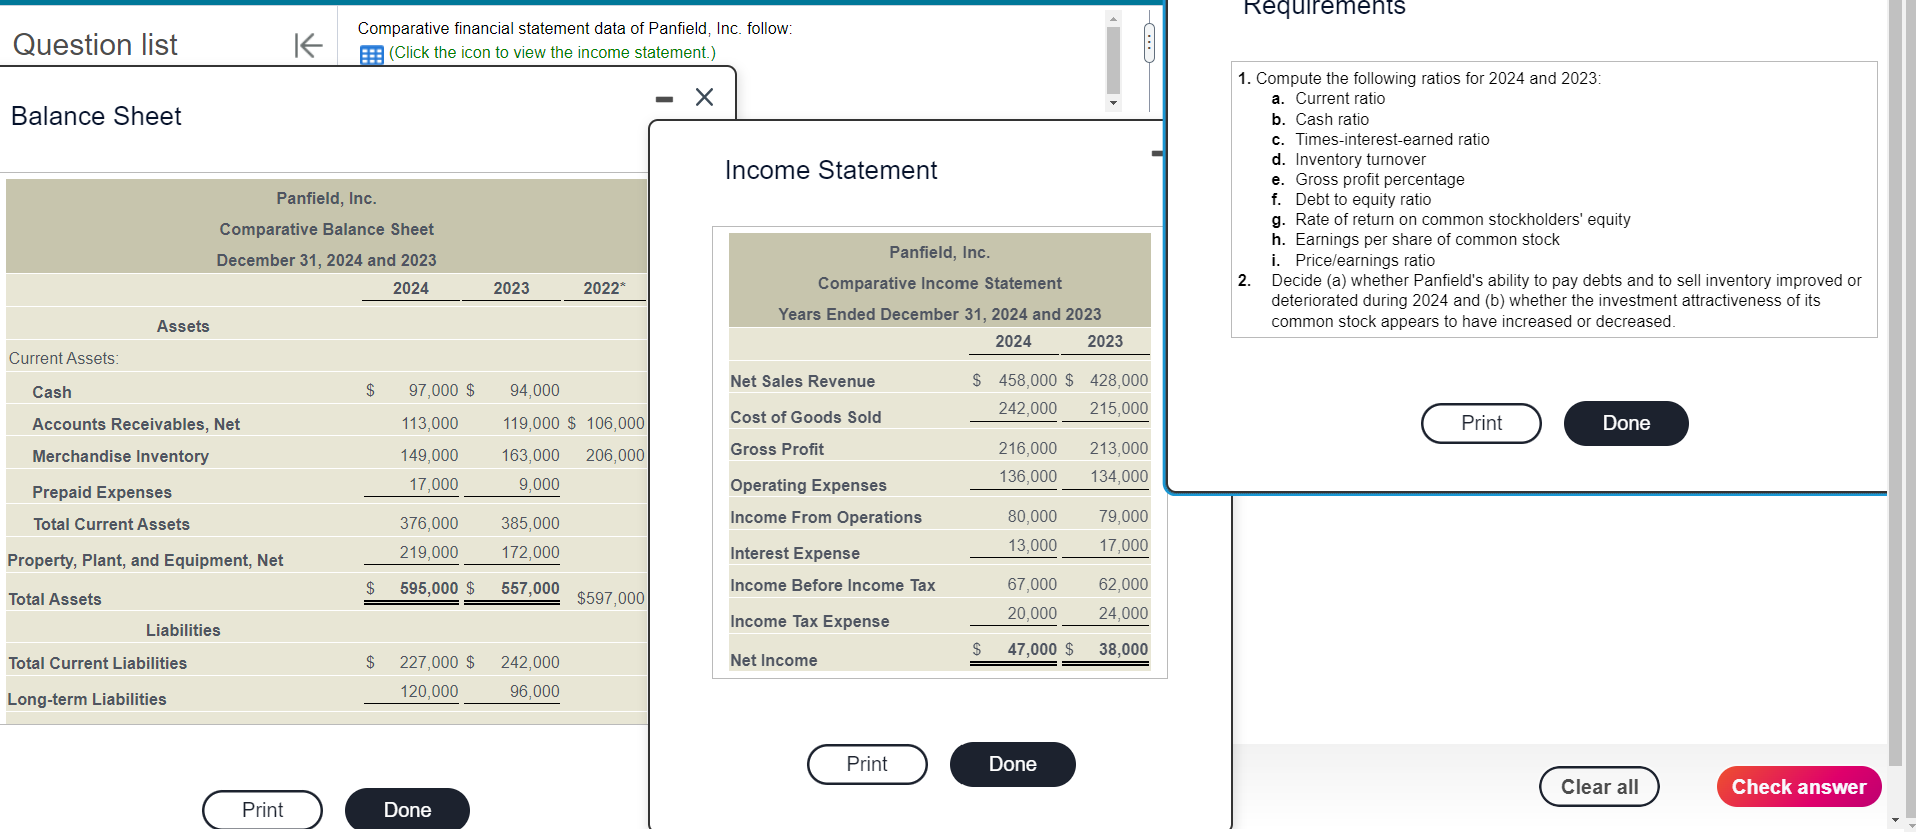Click Interest Expense 13,000 value

tap(1032, 545)
